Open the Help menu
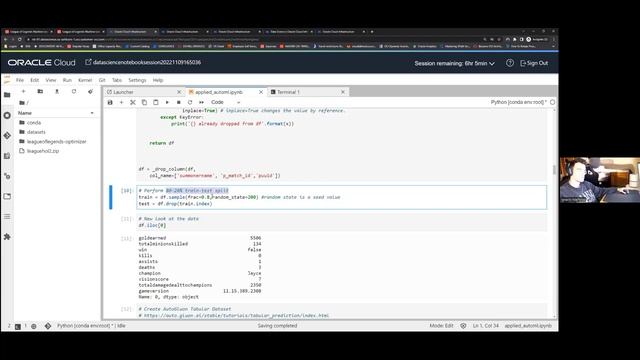The image size is (640, 360). 158,80
